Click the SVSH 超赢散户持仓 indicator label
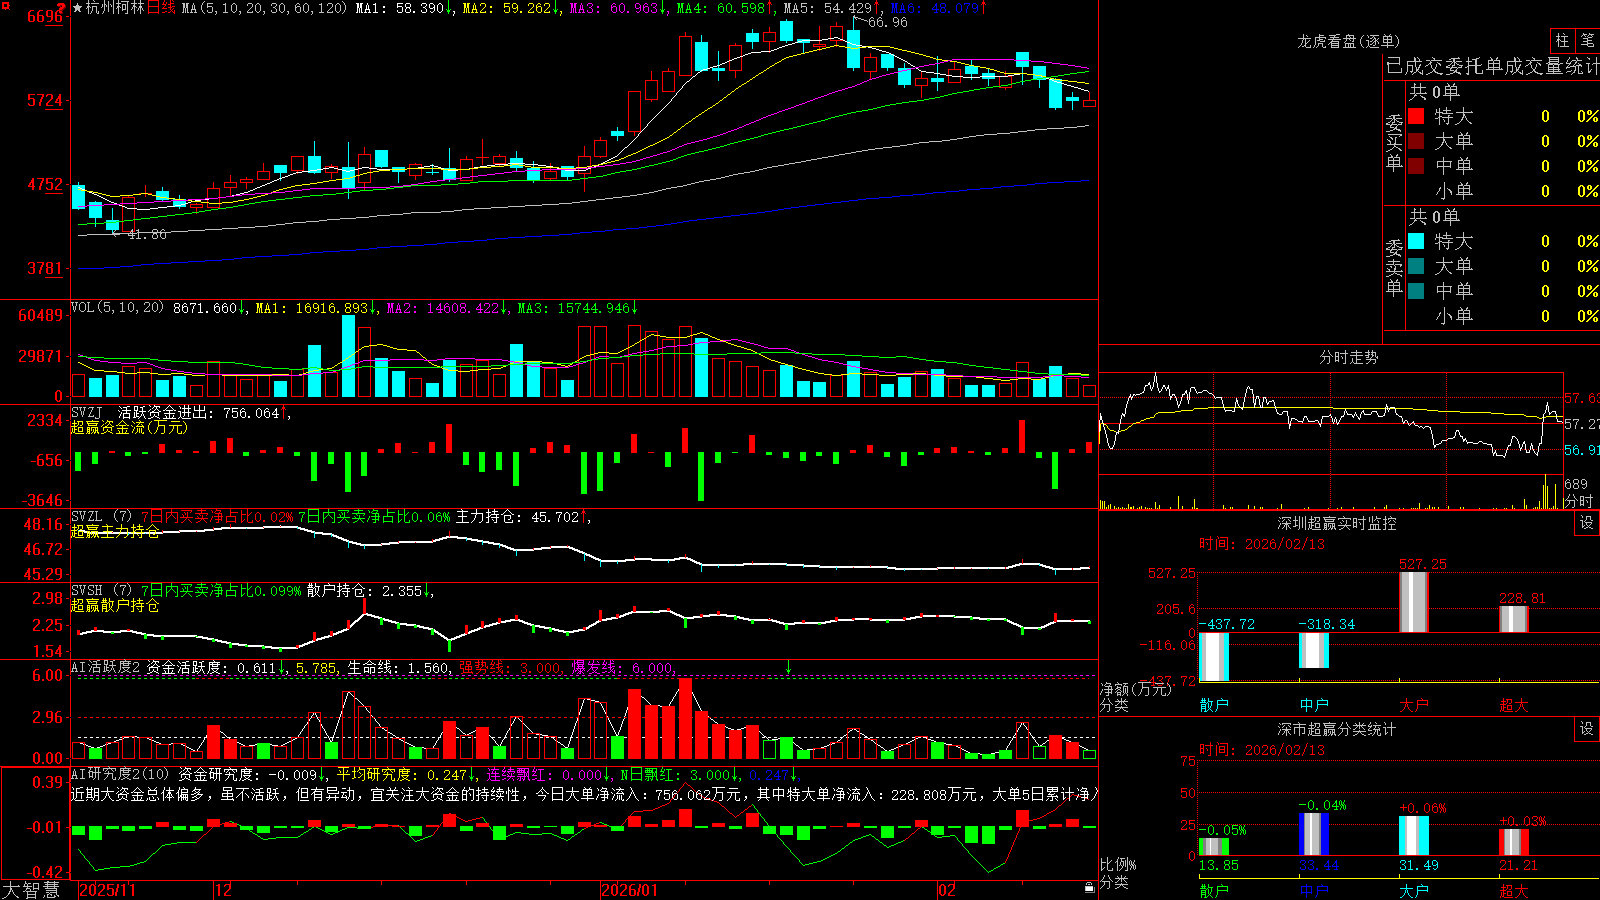This screenshot has width=1600, height=900. tap(115, 598)
